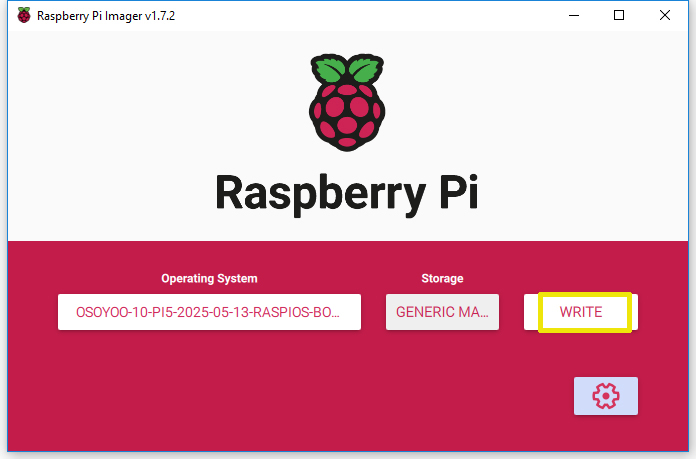Image resolution: width=696 pixels, height=459 pixels.
Task: Click the "Raspberry Pi Imager v1.7.2" title text
Action: 106,16
